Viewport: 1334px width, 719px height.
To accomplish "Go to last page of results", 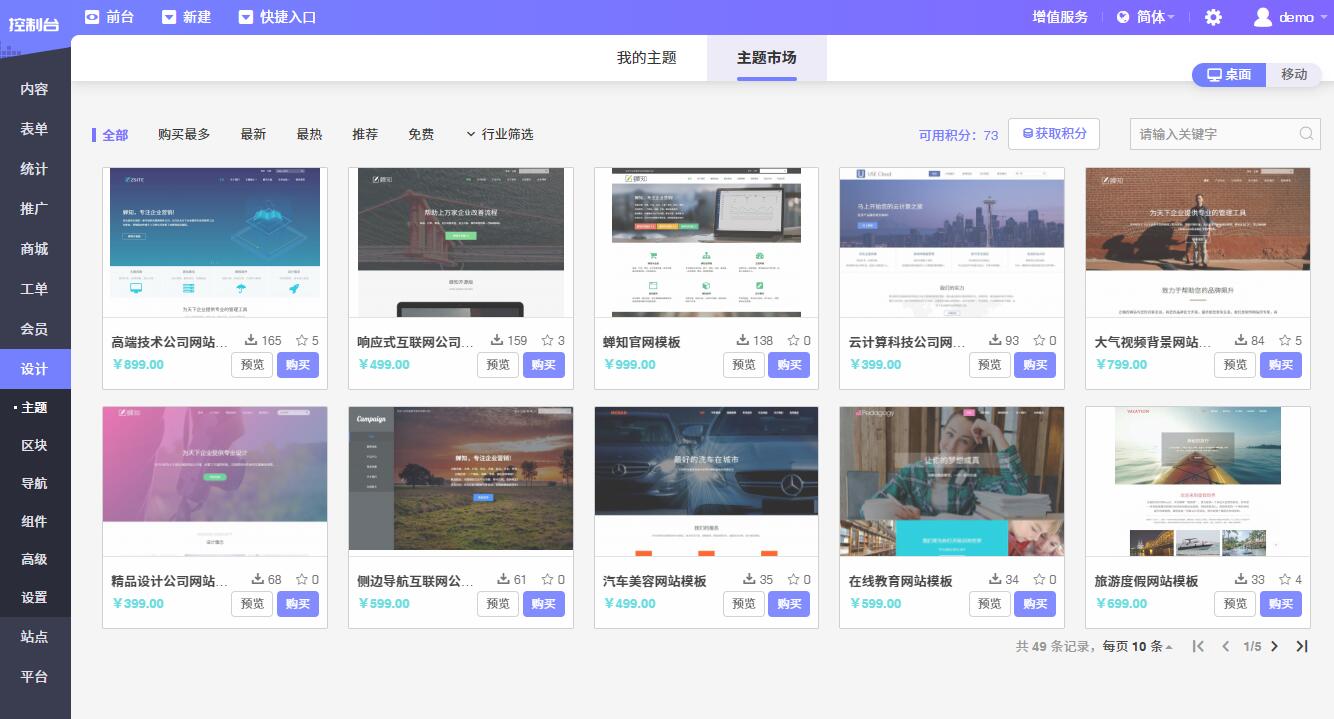I will [x=1301, y=646].
